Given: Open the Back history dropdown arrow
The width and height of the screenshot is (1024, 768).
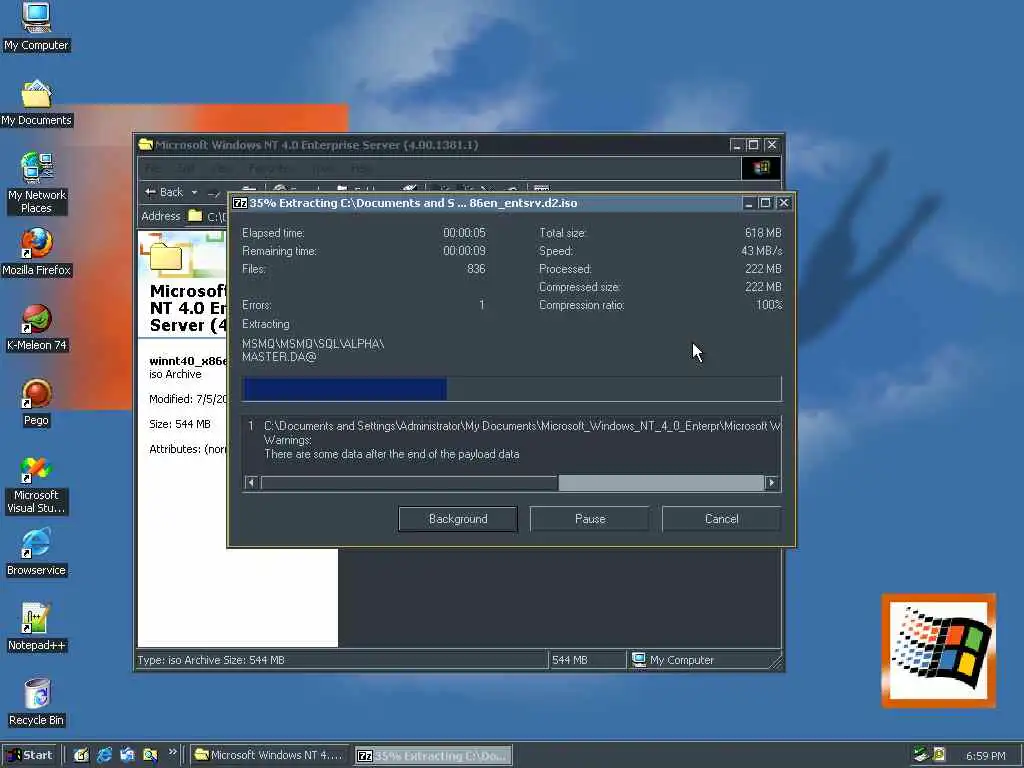Looking at the screenshot, I should pos(194,192).
